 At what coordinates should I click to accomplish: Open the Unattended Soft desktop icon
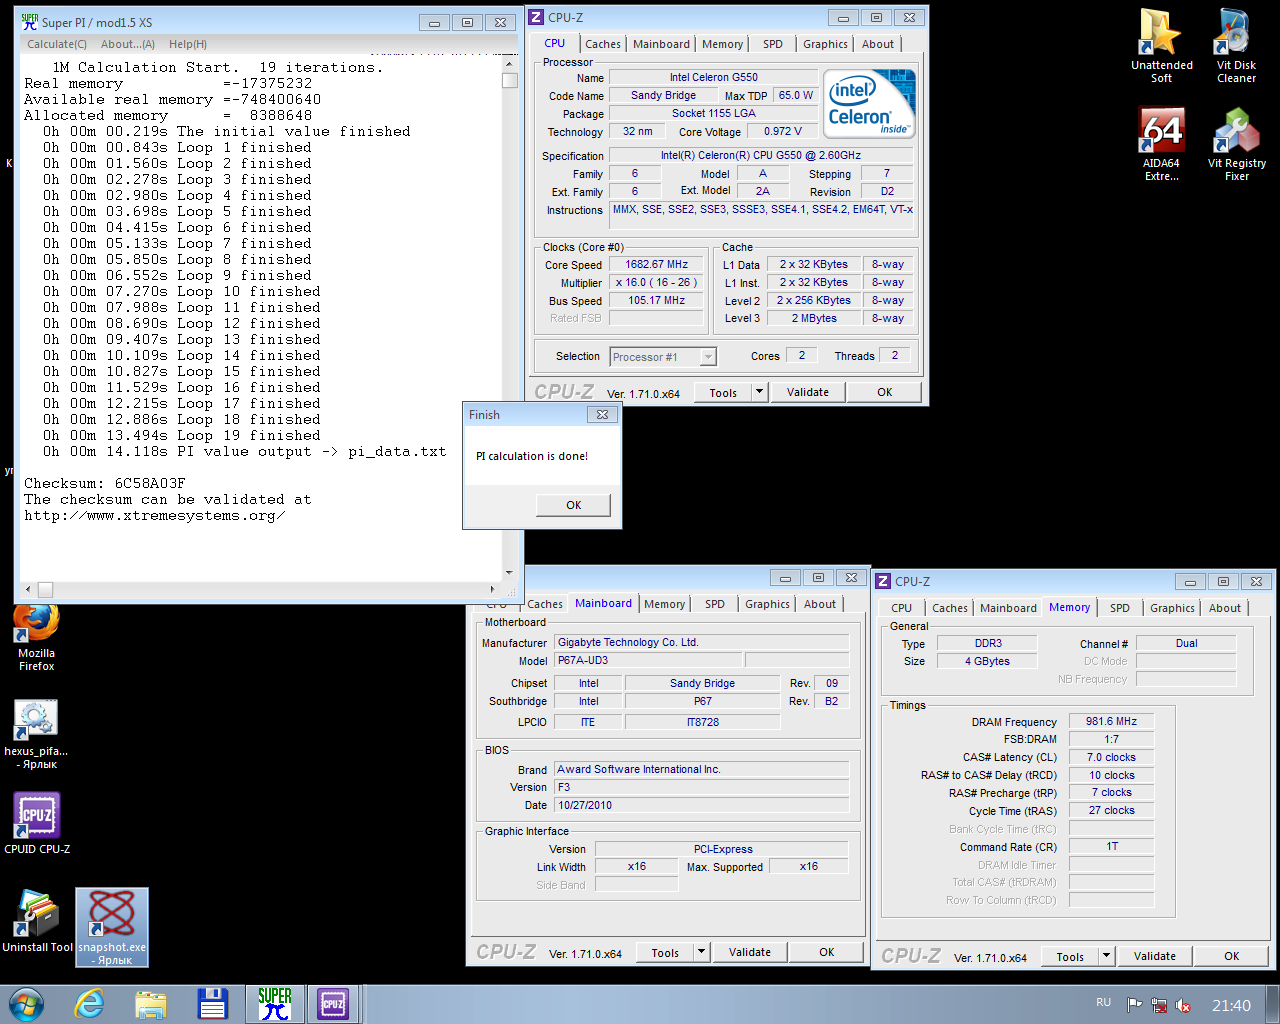1161,45
